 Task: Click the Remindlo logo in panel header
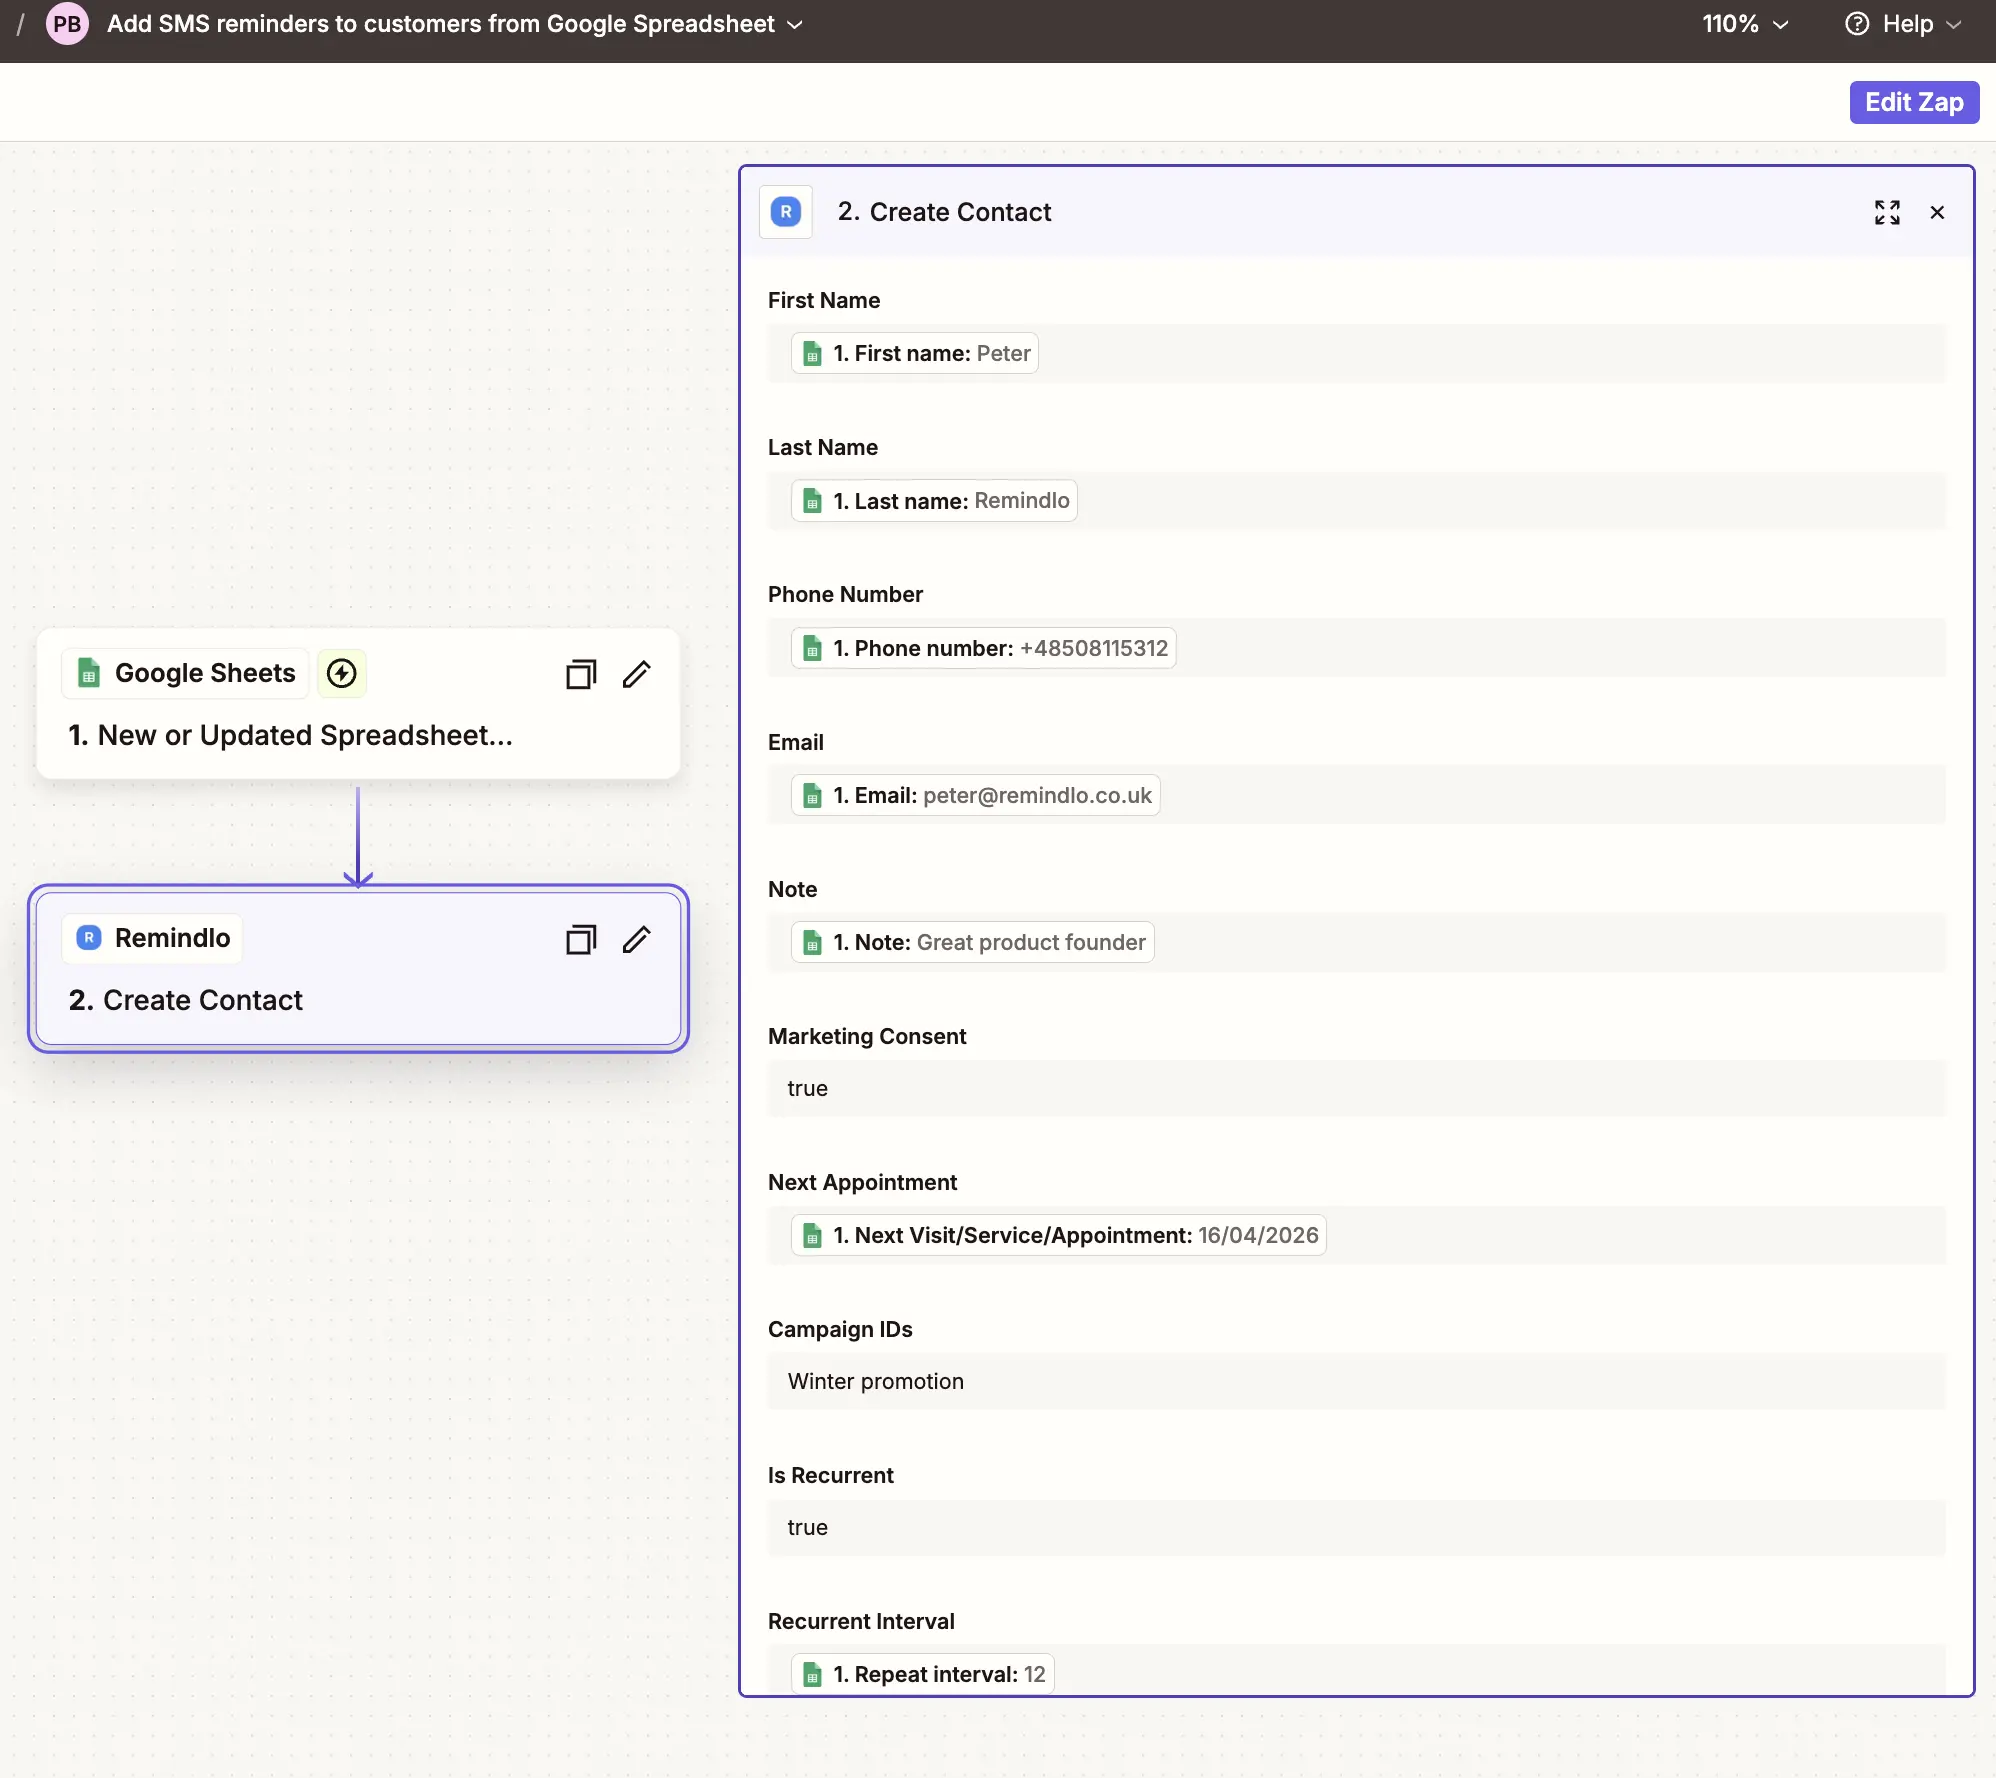(x=786, y=212)
